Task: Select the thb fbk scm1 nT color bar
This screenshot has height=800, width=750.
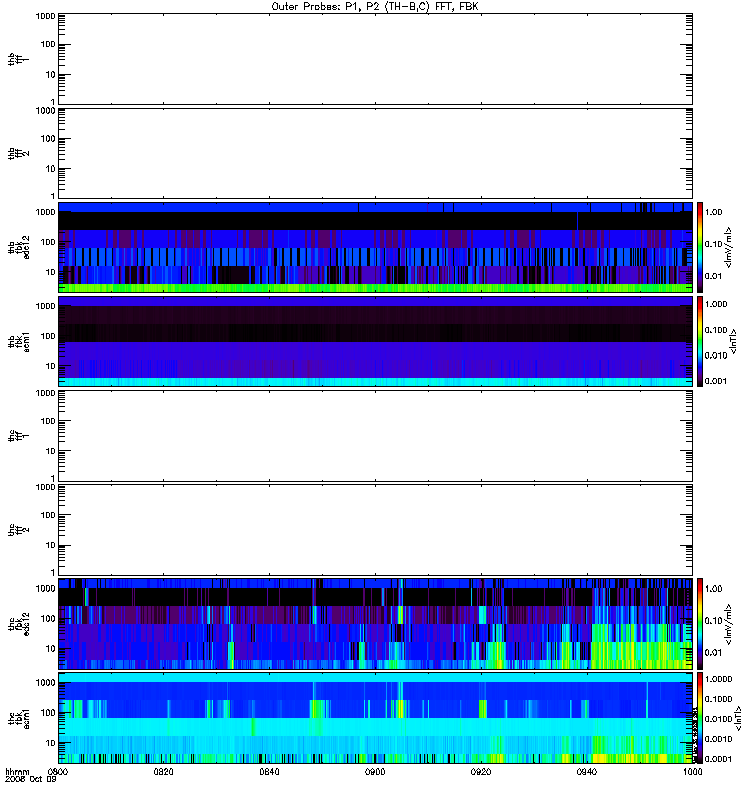Action: point(700,341)
